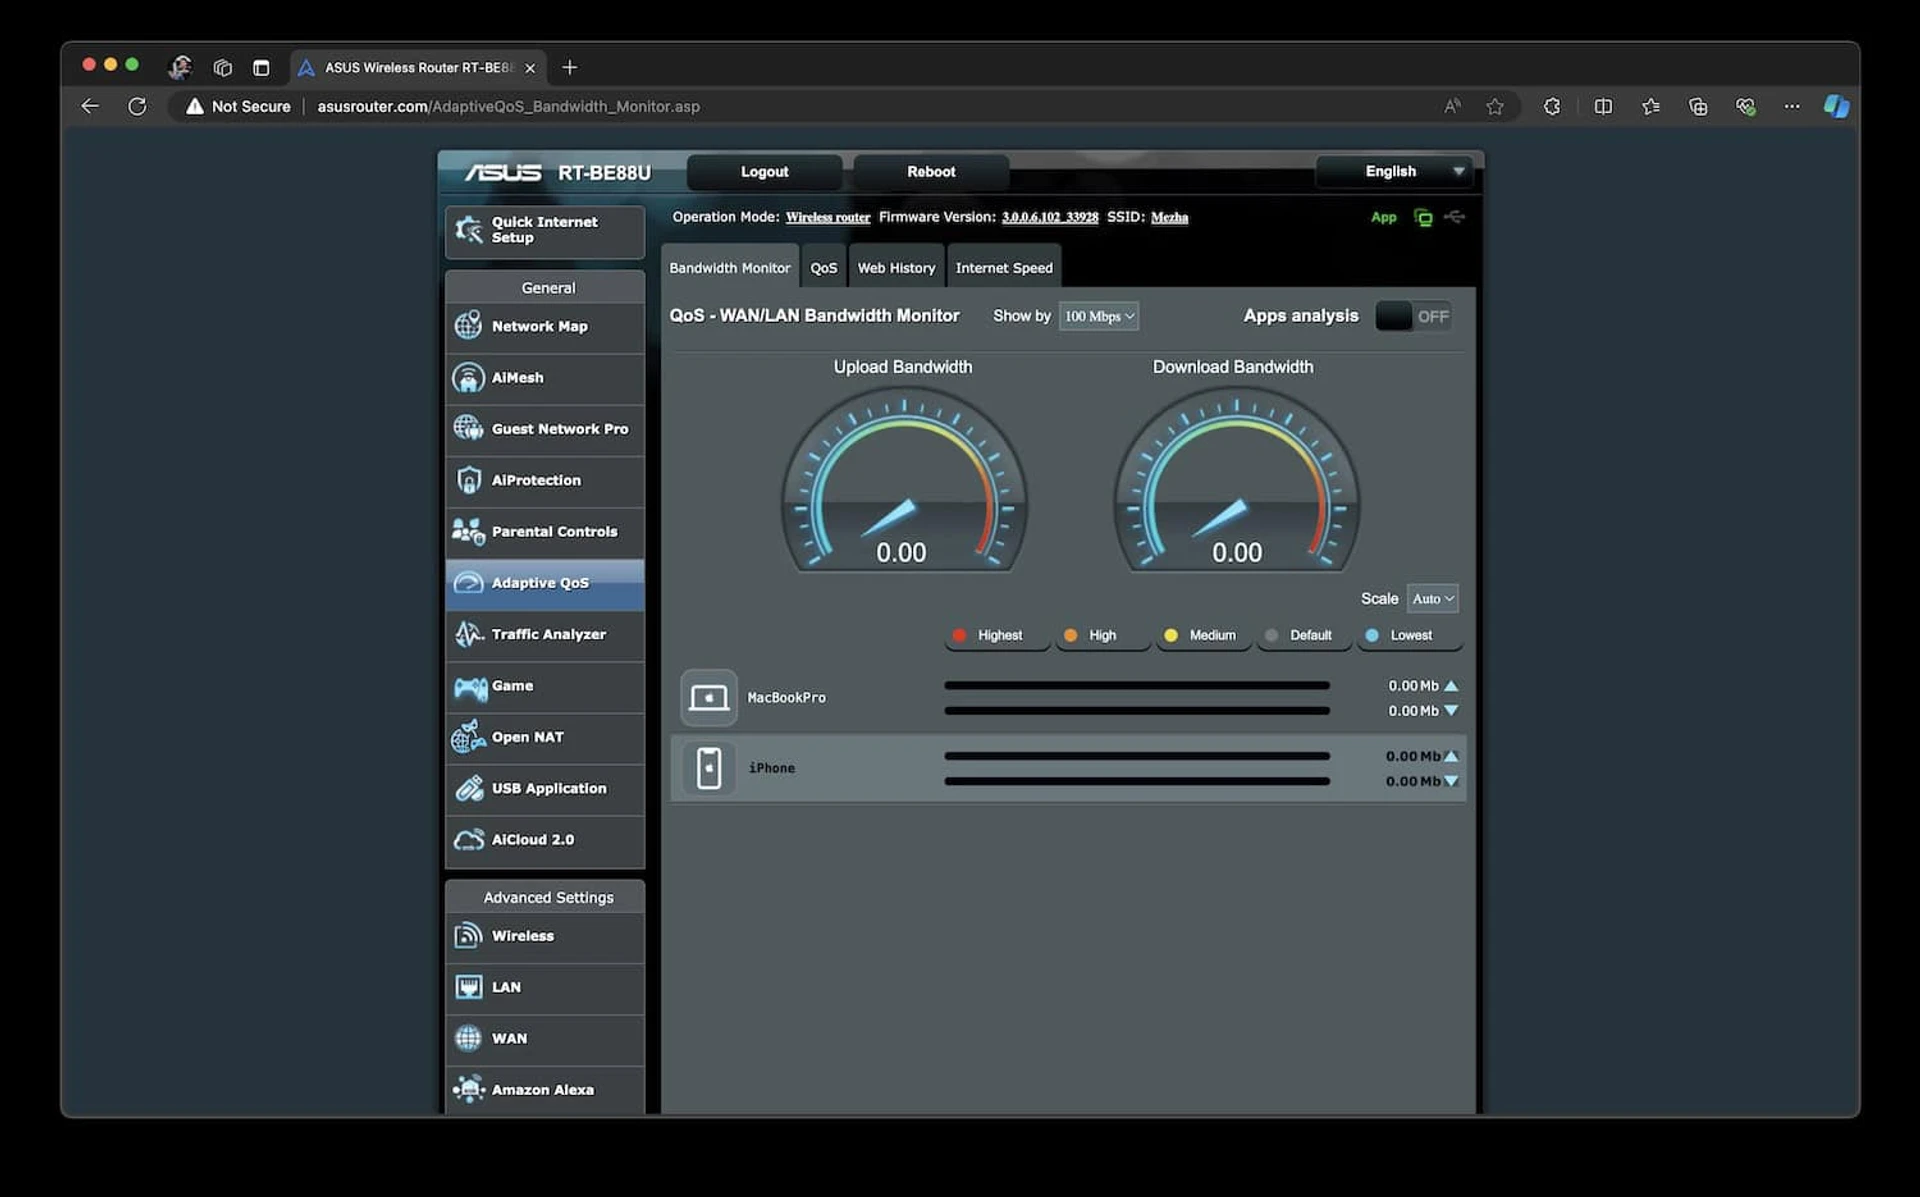Viewport: 1920px width, 1197px height.
Task: Switch to Internet Speed tab
Action: tap(1004, 267)
